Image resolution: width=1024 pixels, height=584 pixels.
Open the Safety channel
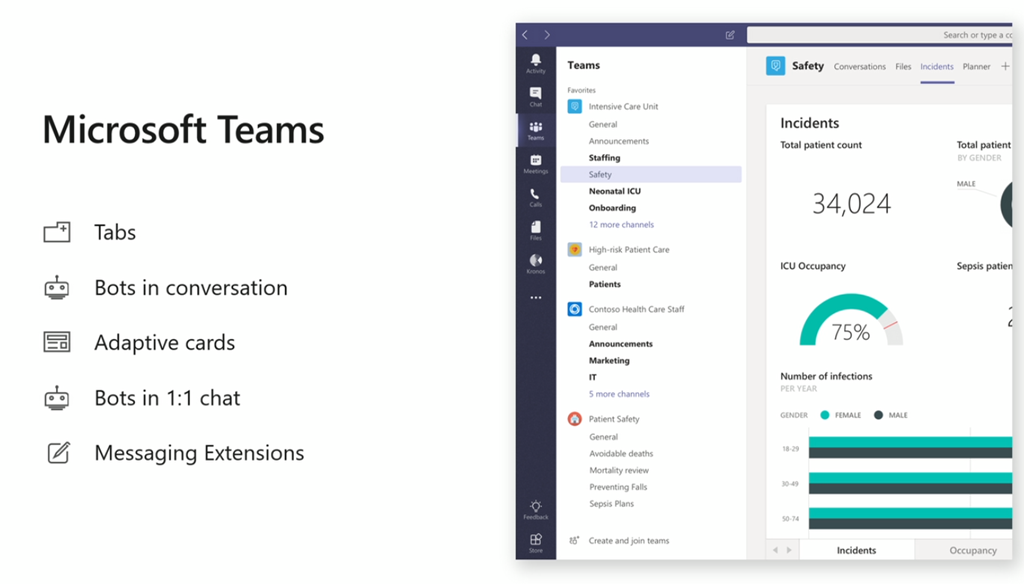click(x=650, y=174)
